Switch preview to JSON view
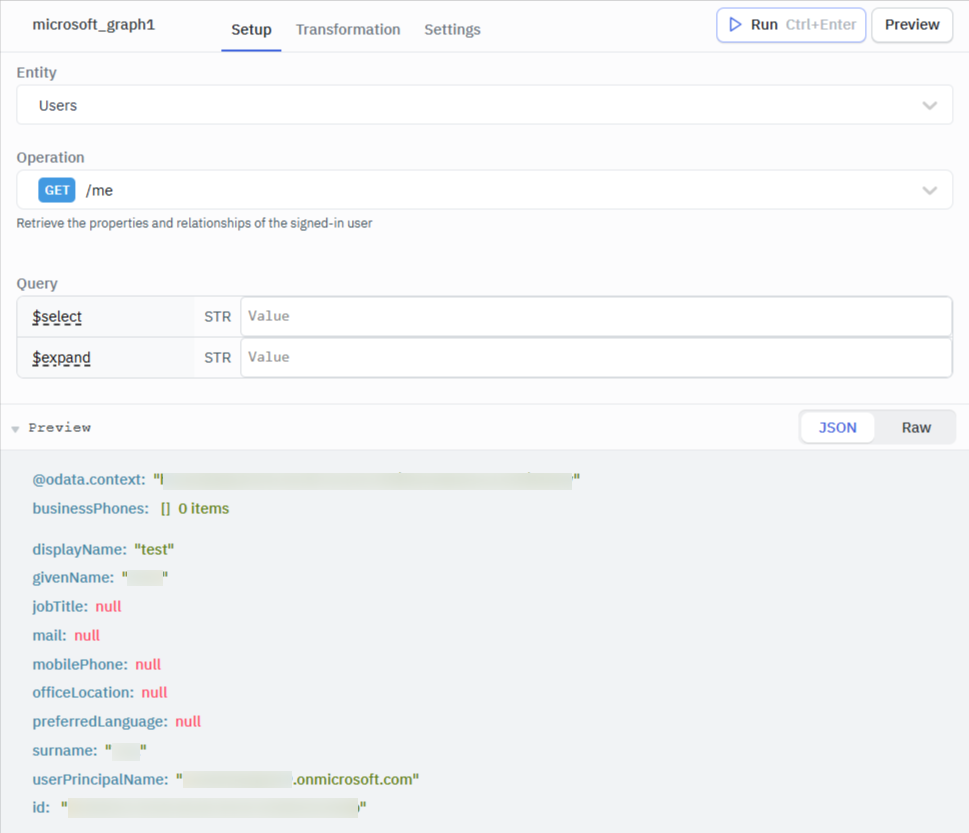 click(837, 428)
